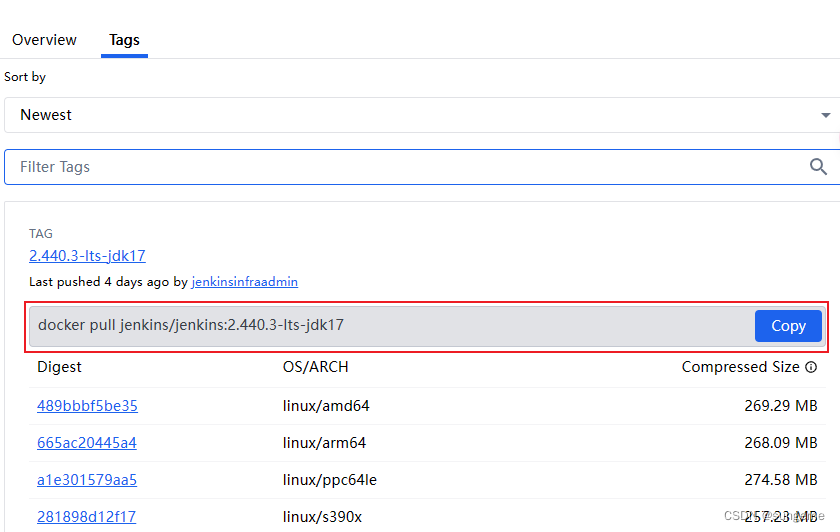Click the Compressed Size info icon
Screen dimensions: 840x532
(x=811, y=367)
